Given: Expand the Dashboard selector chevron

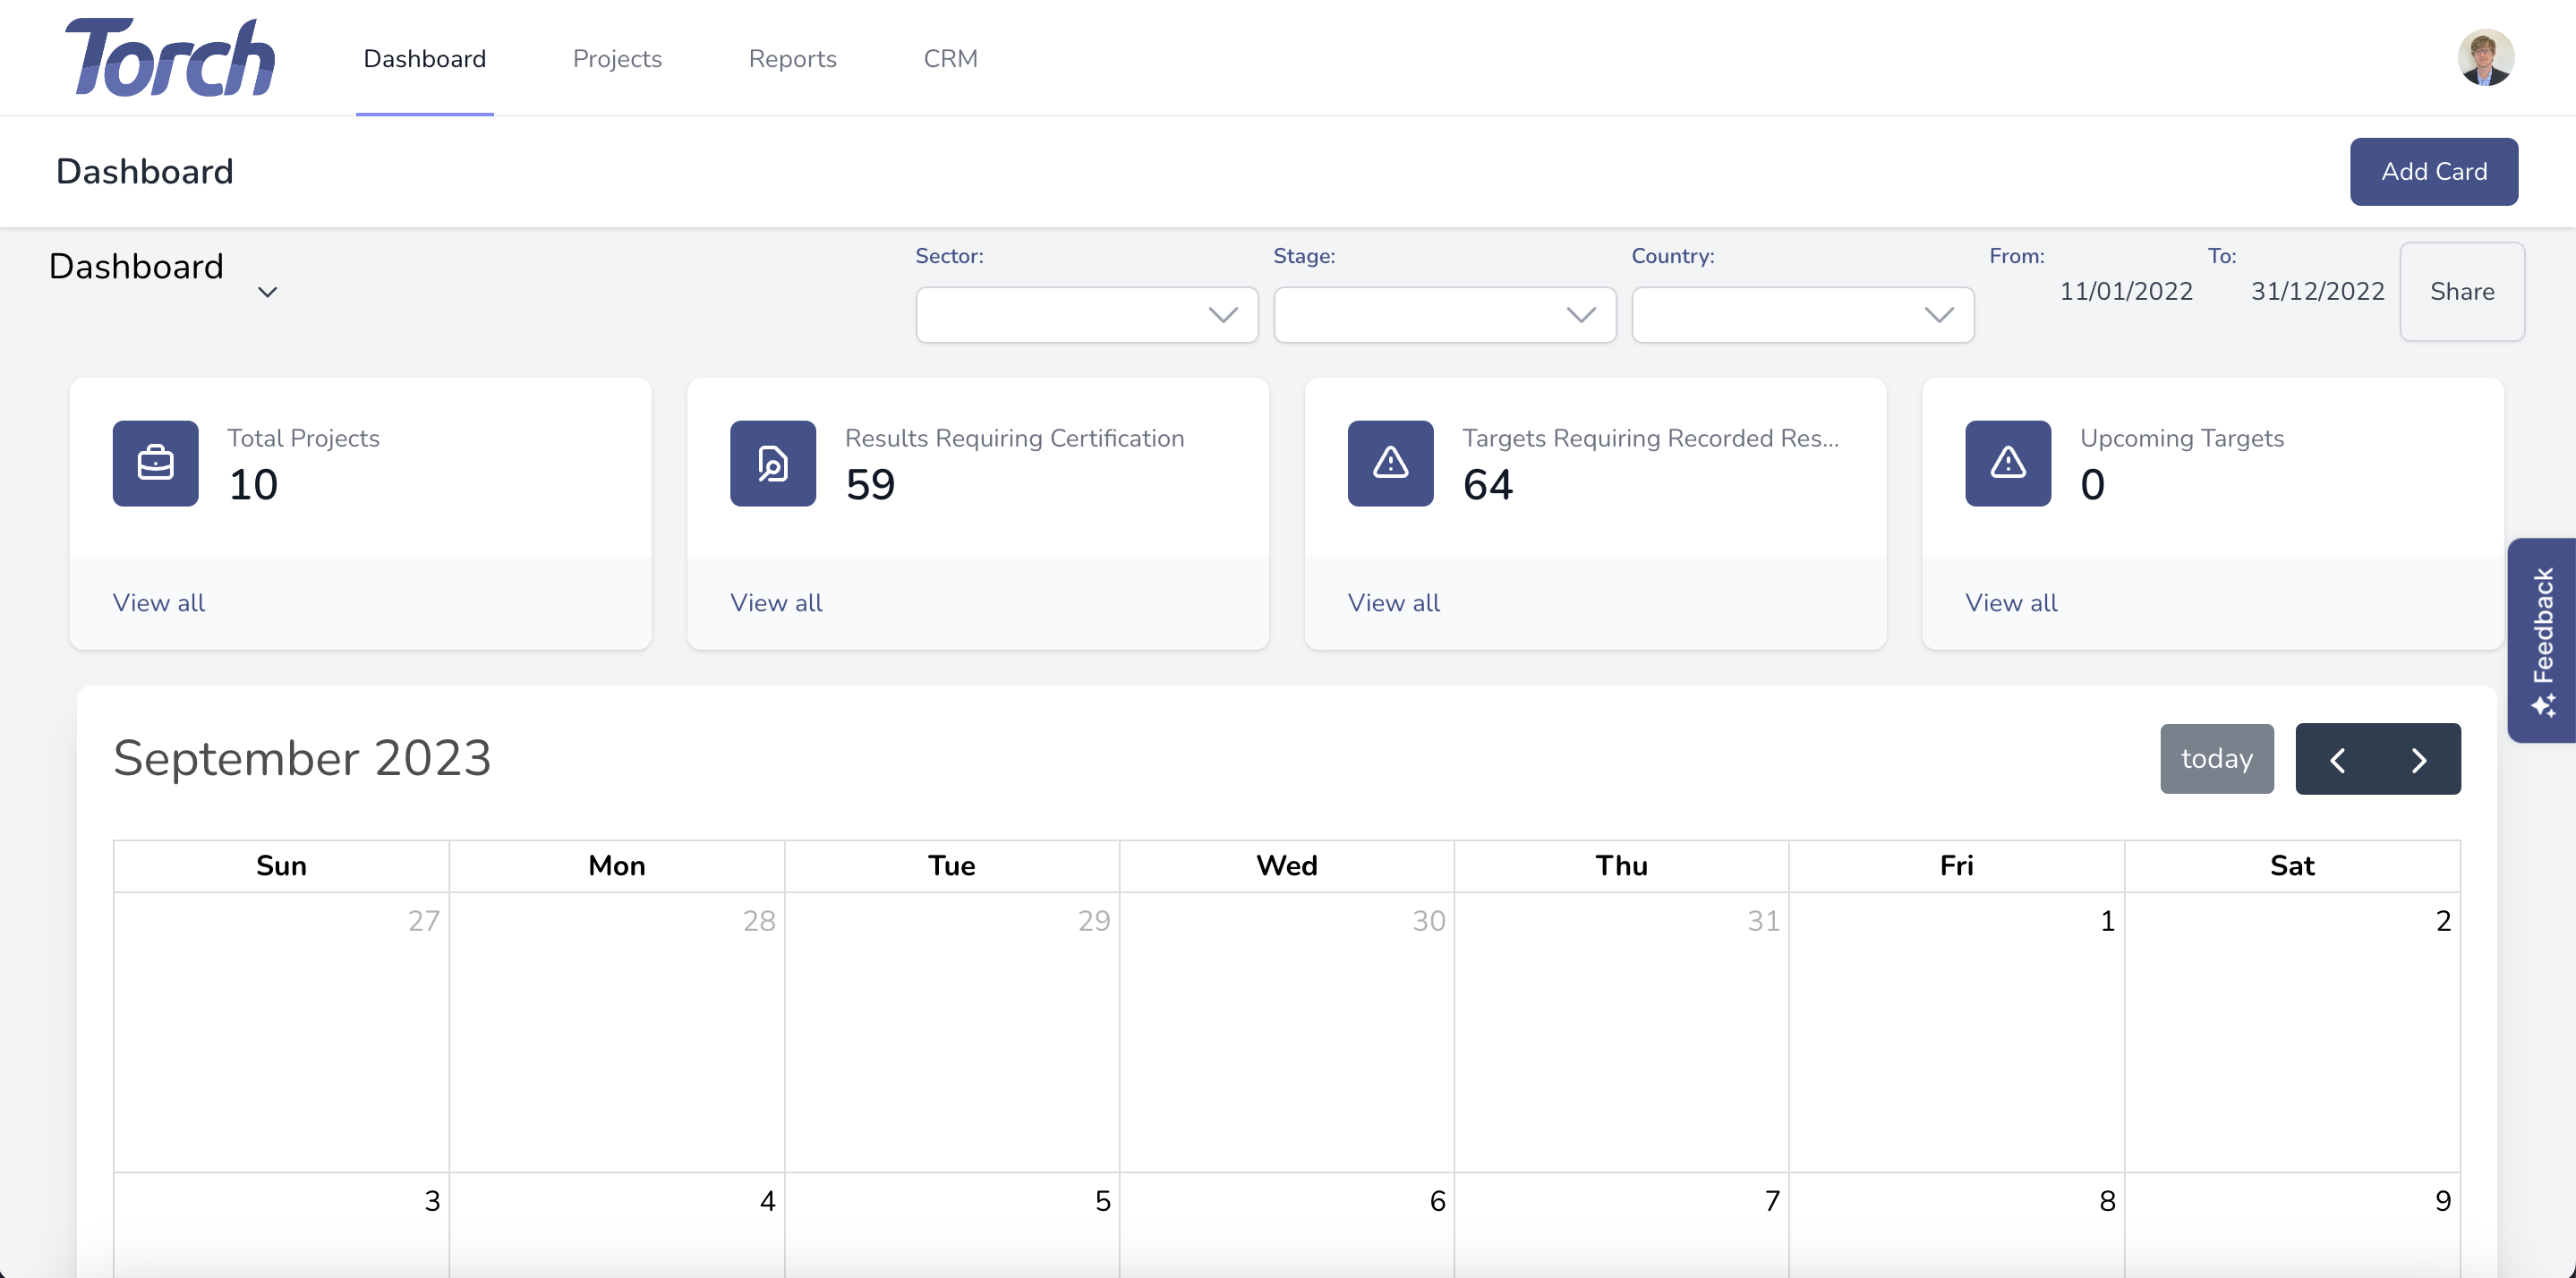Looking at the screenshot, I should (x=267, y=292).
